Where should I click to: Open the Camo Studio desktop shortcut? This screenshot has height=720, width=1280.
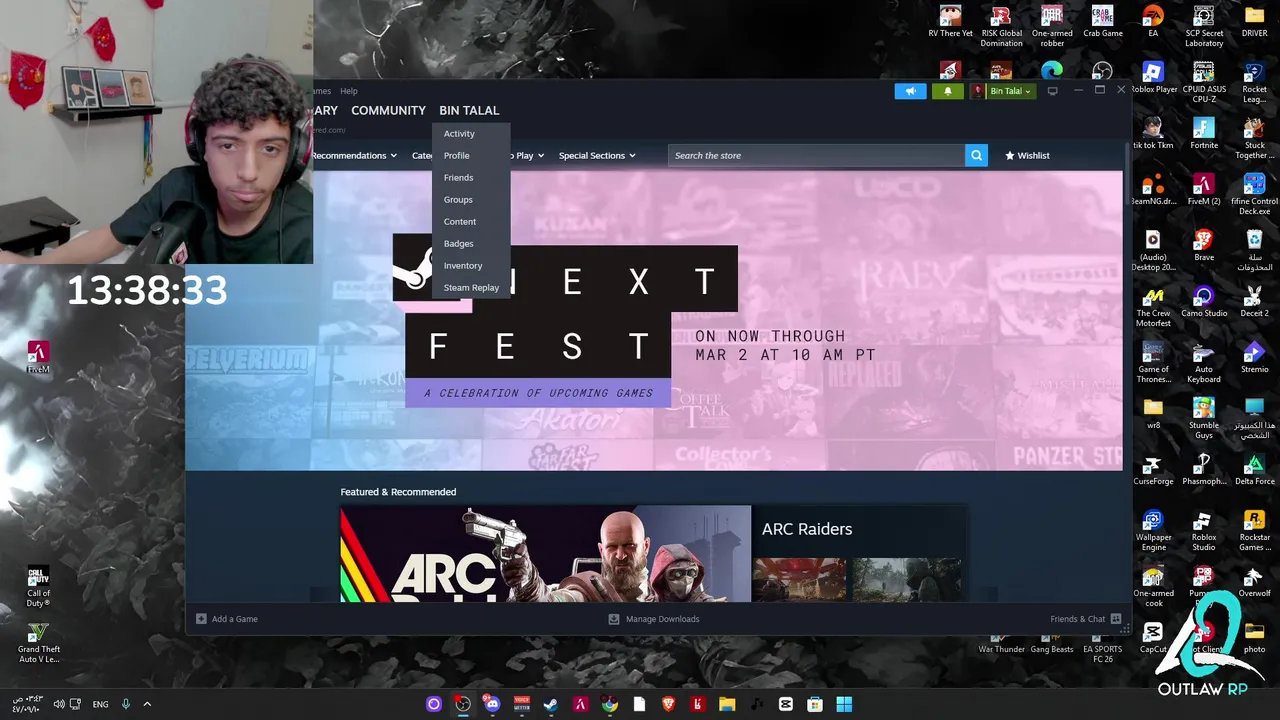tap(1204, 301)
